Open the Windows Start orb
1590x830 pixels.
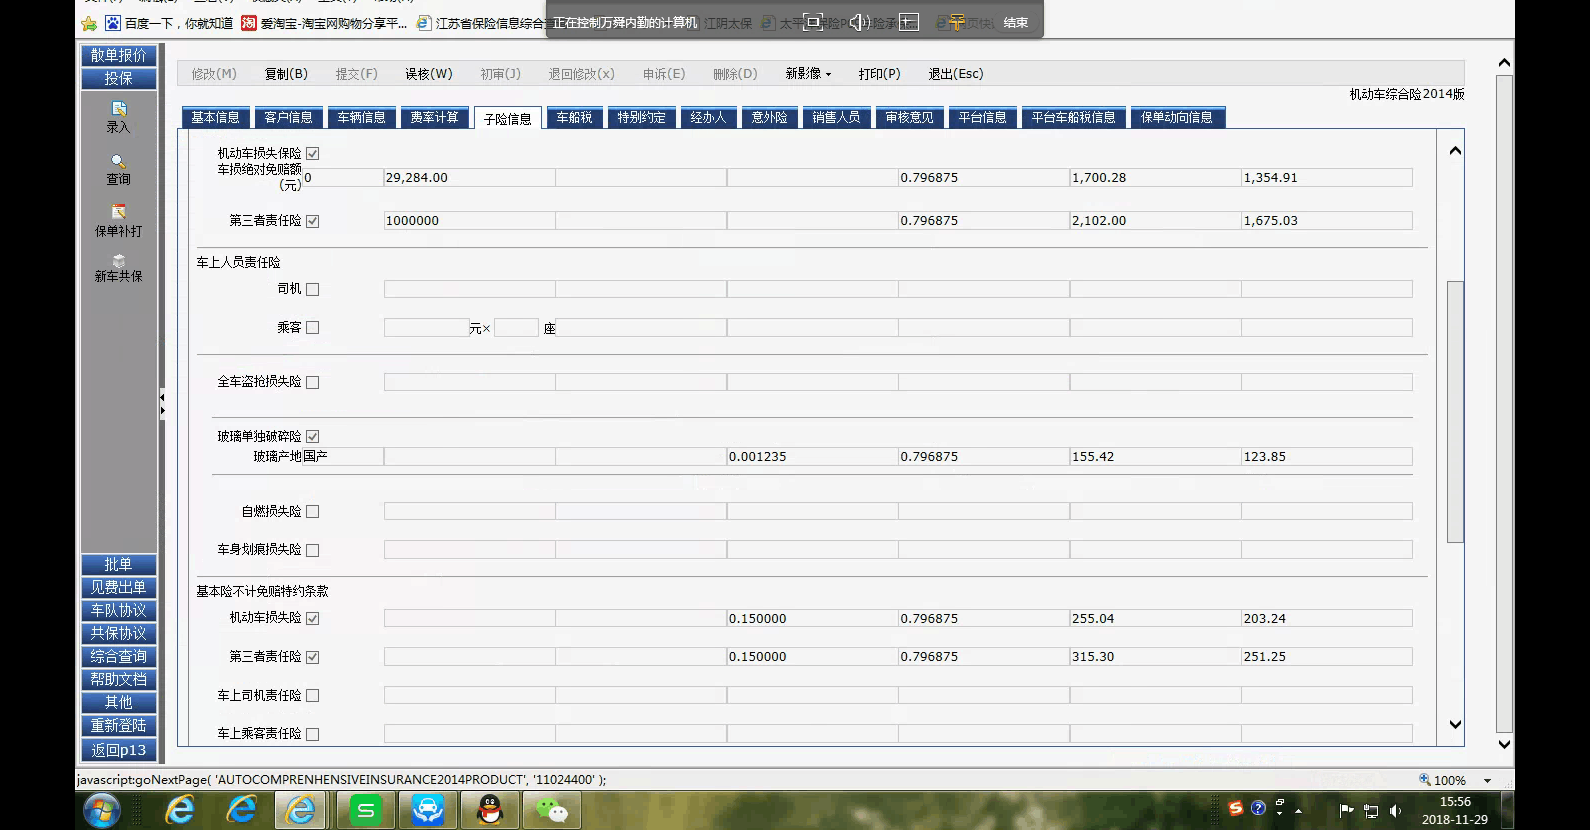[x=102, y=810]
